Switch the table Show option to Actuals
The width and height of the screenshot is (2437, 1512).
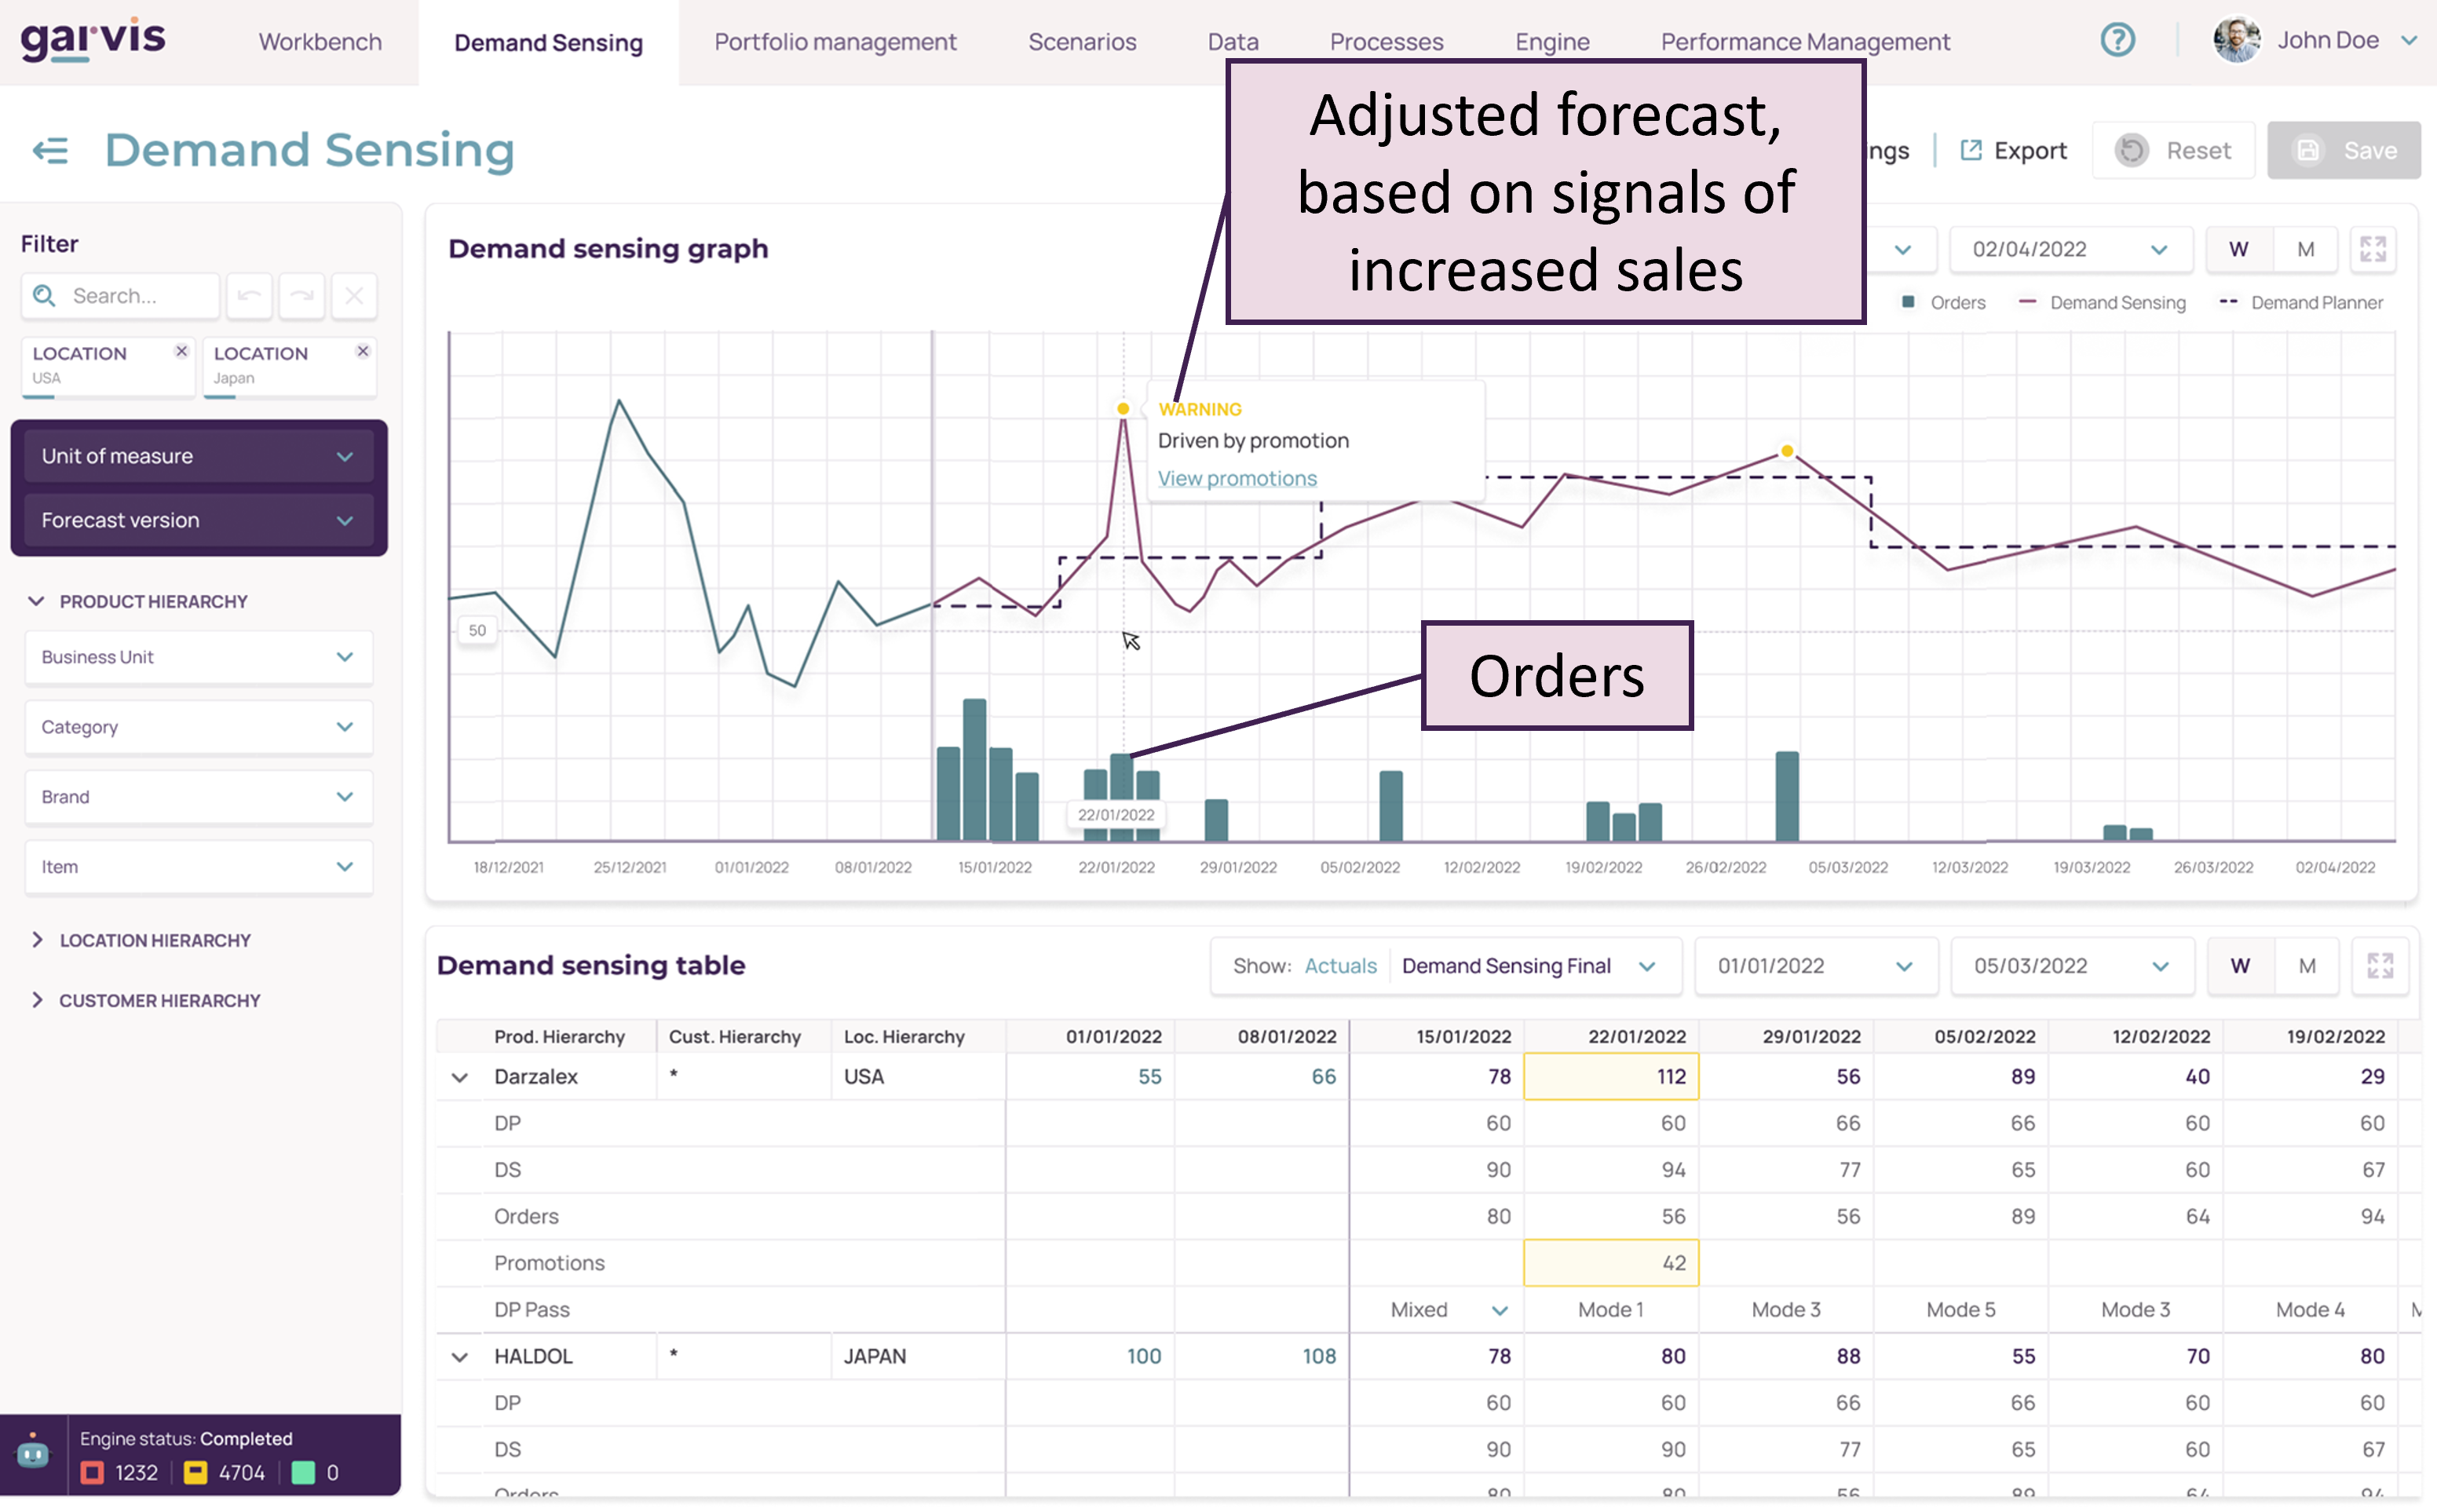point(1340,966)
